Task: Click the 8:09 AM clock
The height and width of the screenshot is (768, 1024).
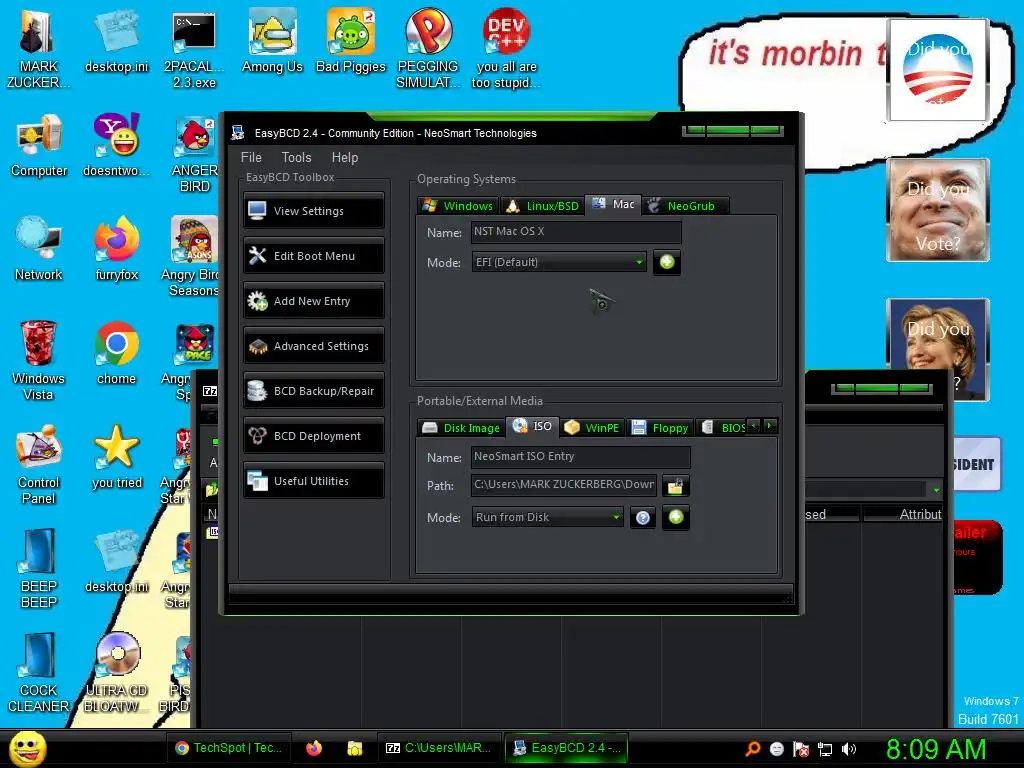Action: point(936,749)
